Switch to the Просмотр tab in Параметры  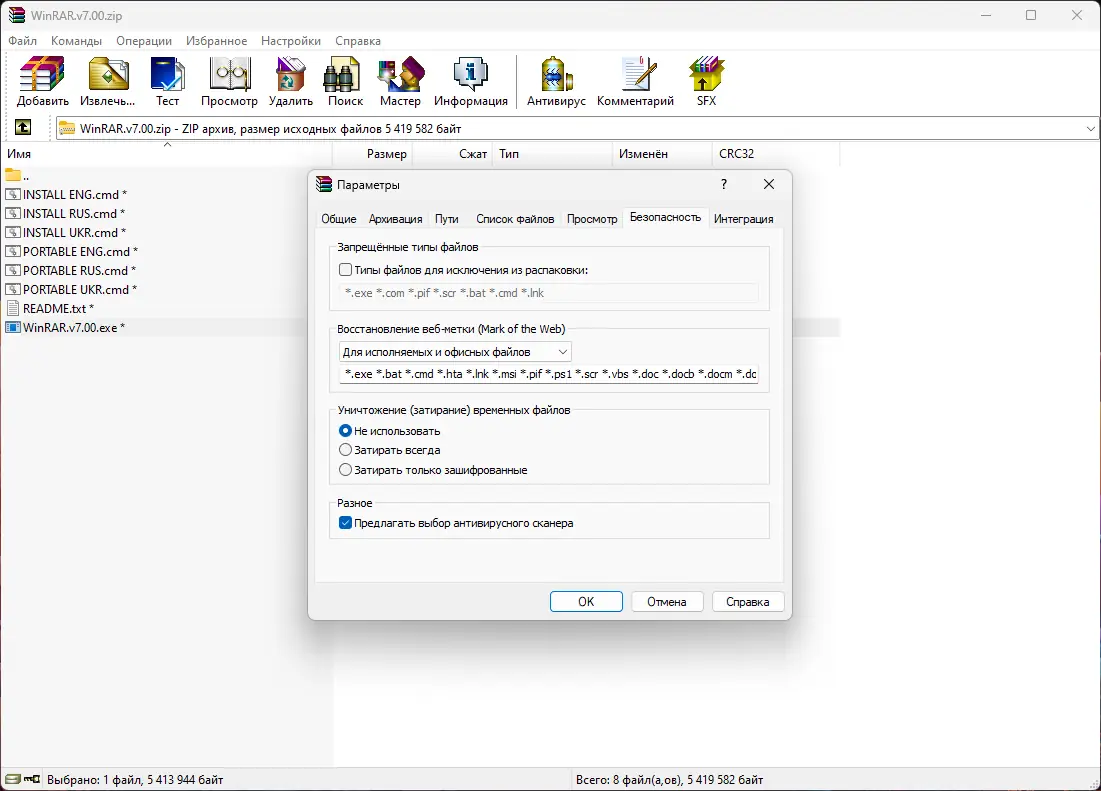592,219
